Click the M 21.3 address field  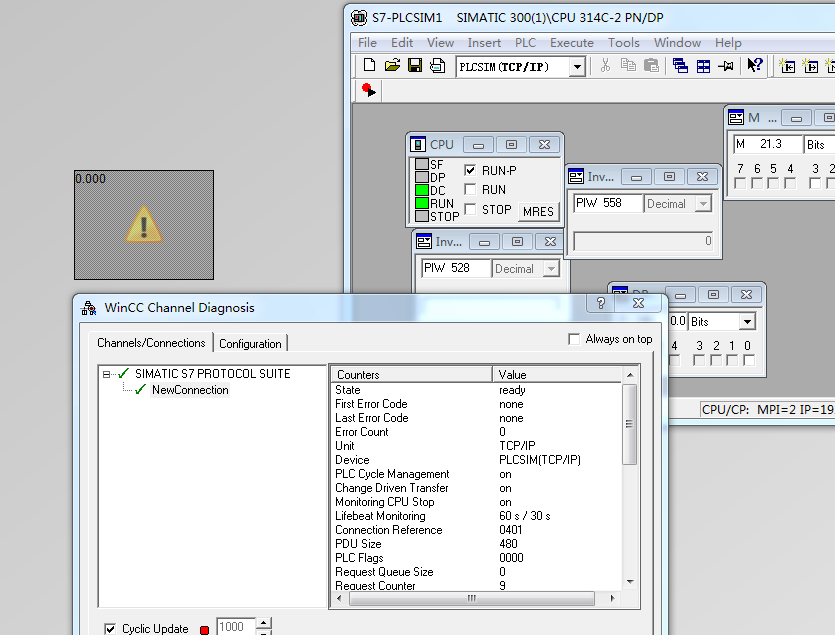(767, 144)
